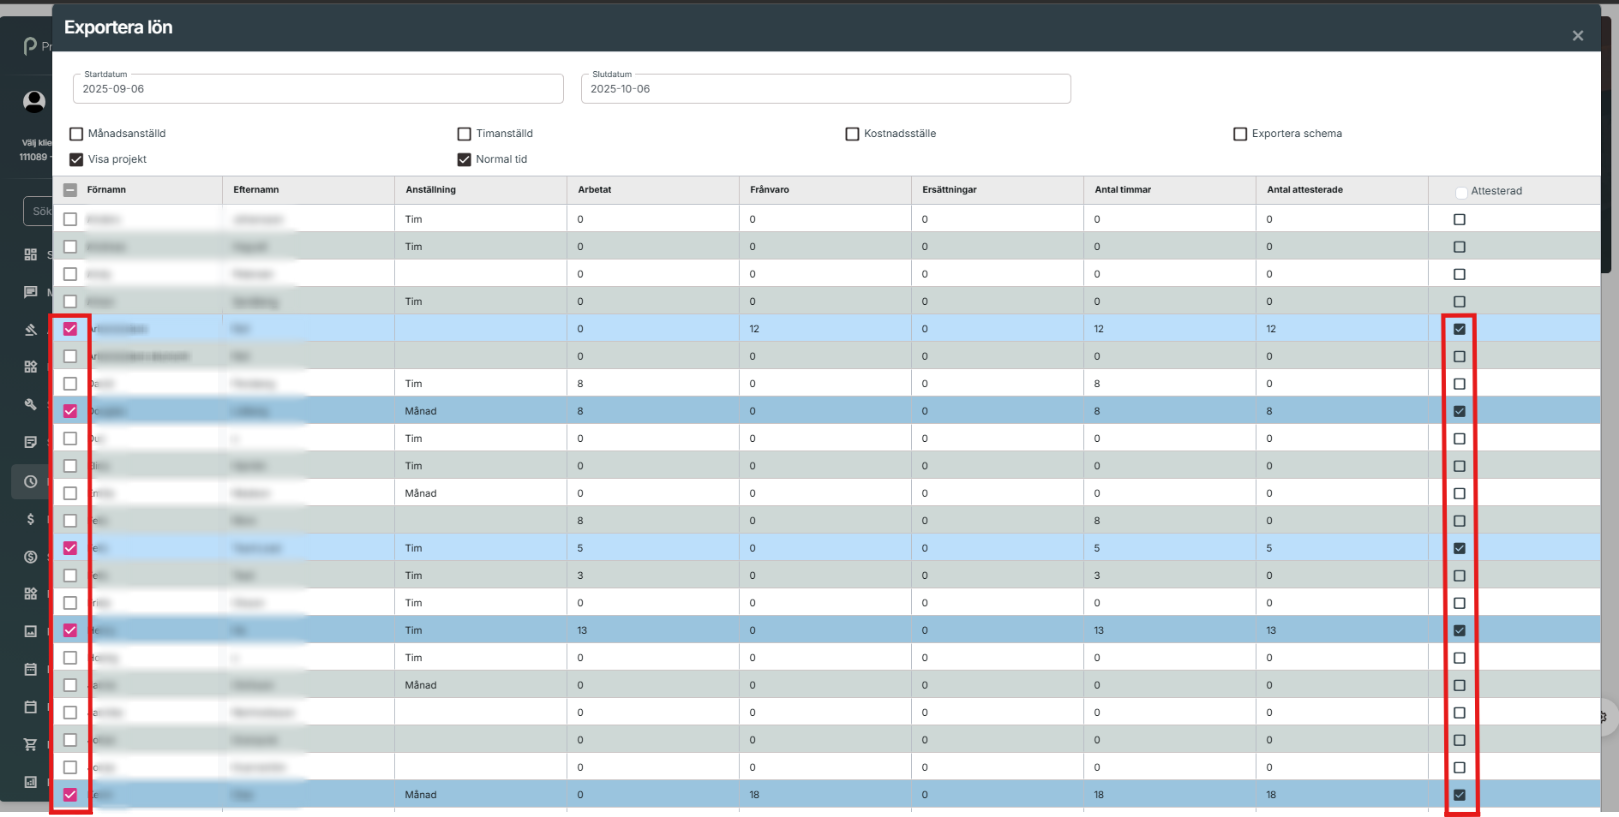Deselect the Tim row with 5 worked hours

point(70,548)
